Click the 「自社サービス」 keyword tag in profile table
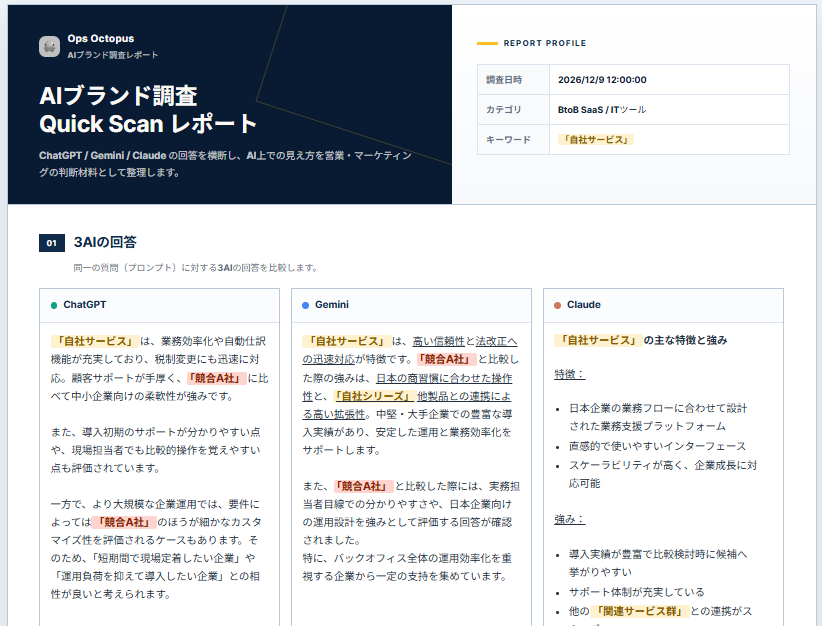 [x=595, y=140]
